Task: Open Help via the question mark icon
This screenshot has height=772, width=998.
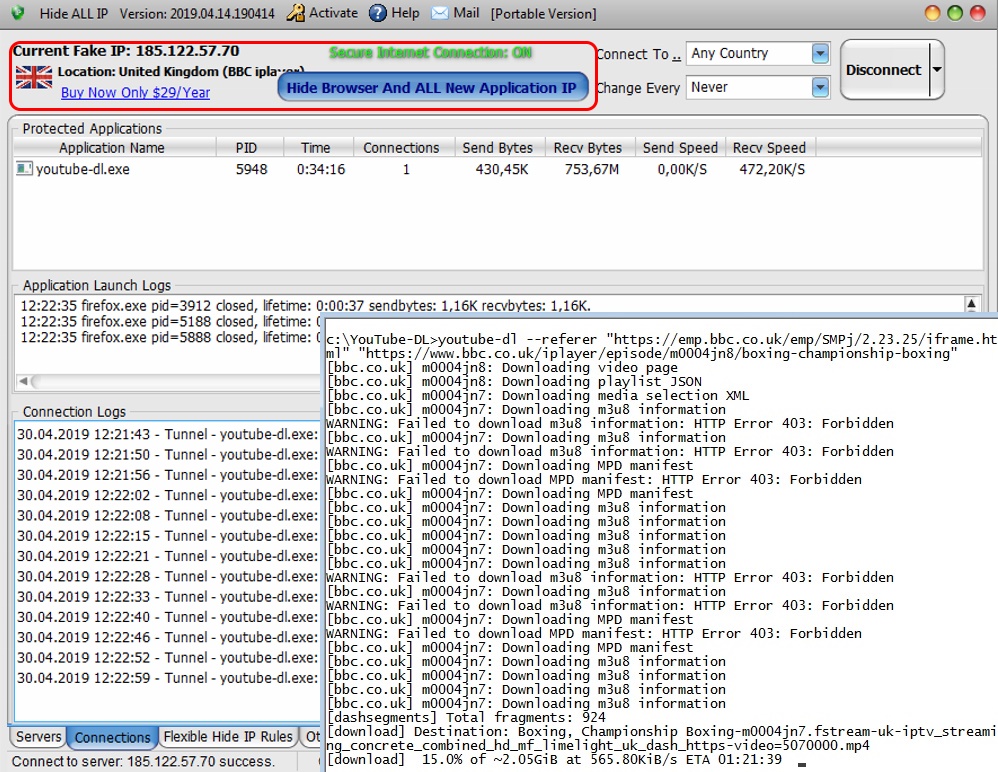Action: [x=377, y=13]
